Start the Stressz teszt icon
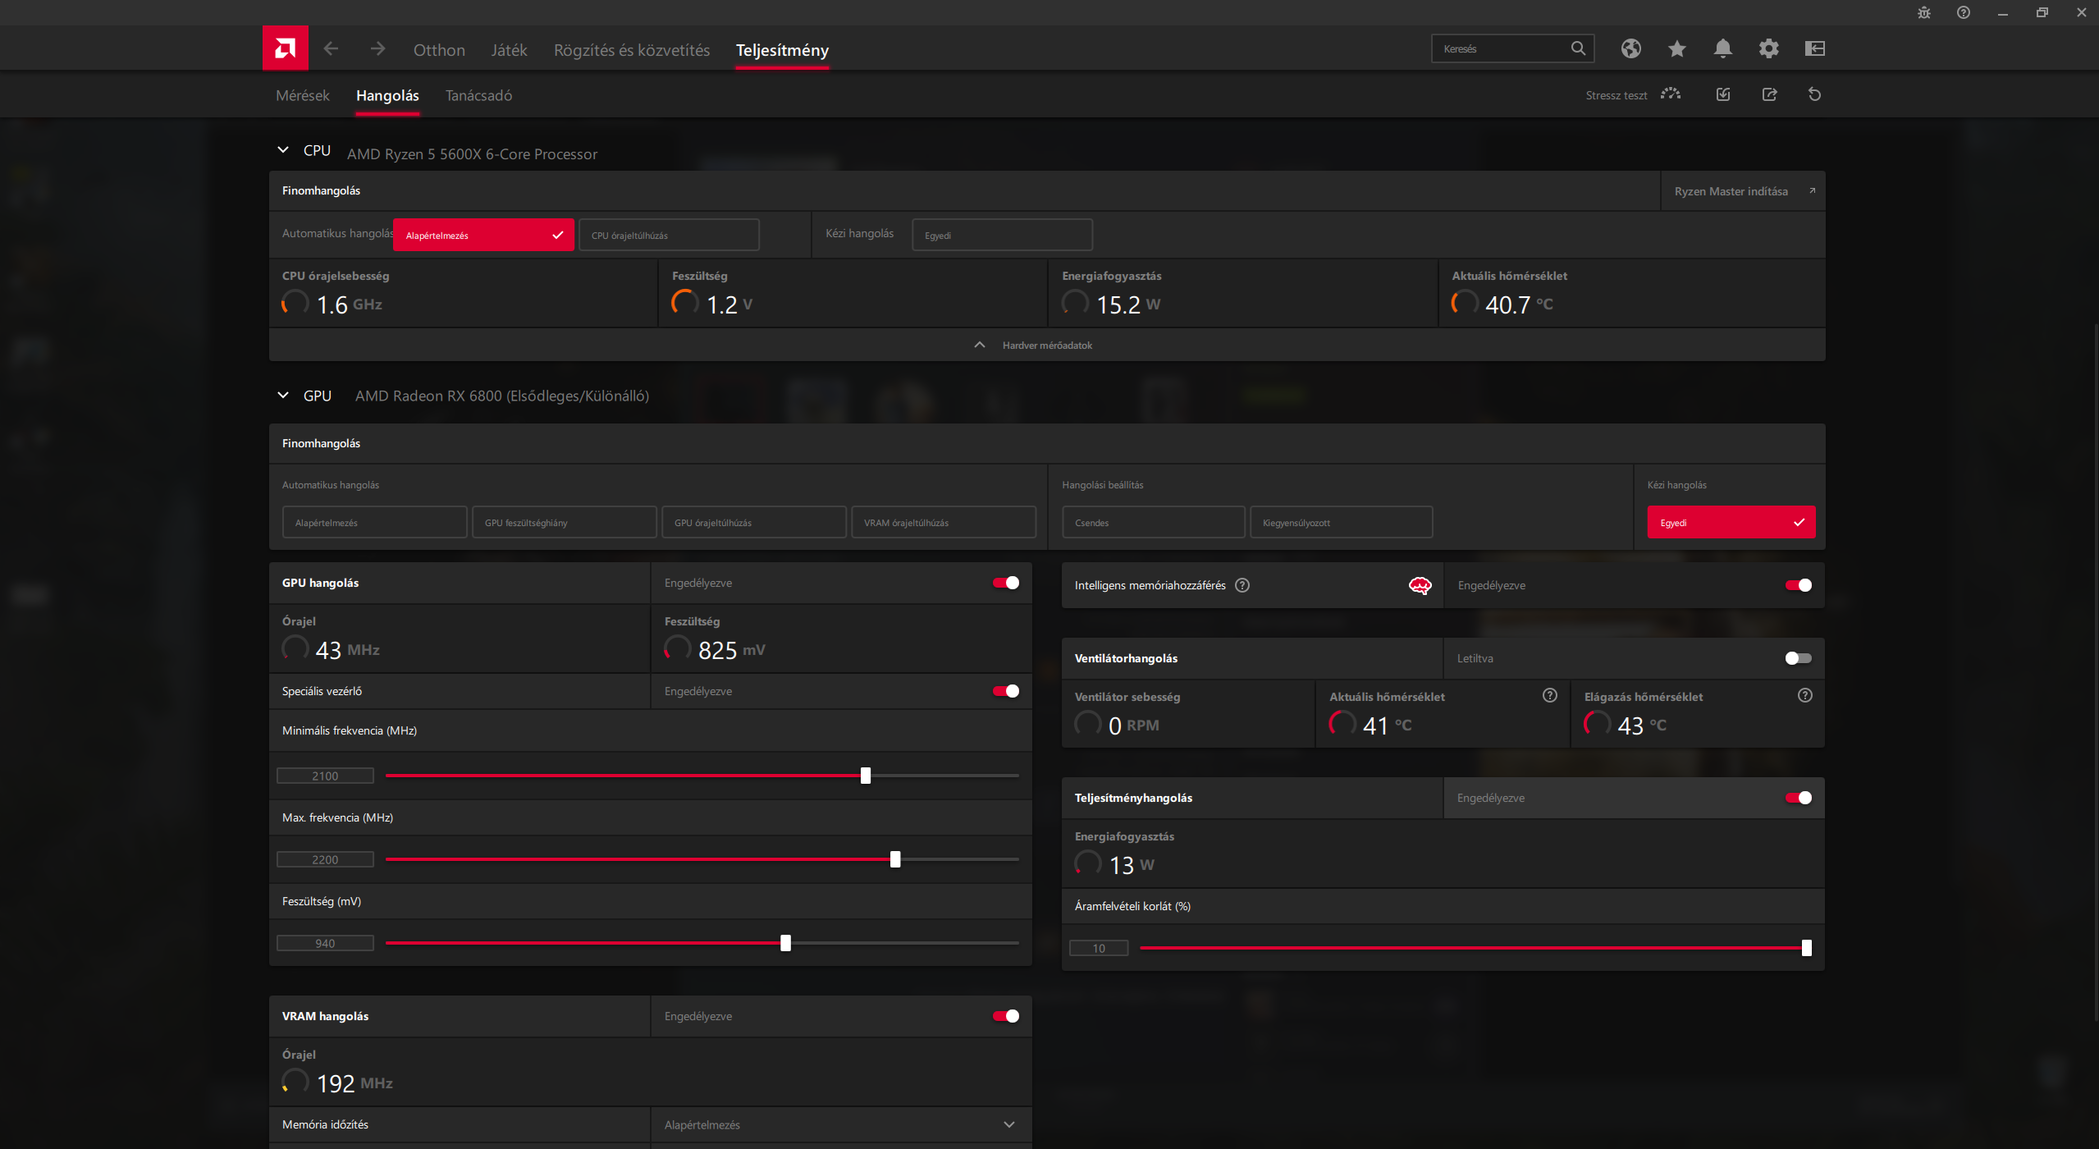This screenshot has width=2099, height=1149. (x=1671, y=94)
